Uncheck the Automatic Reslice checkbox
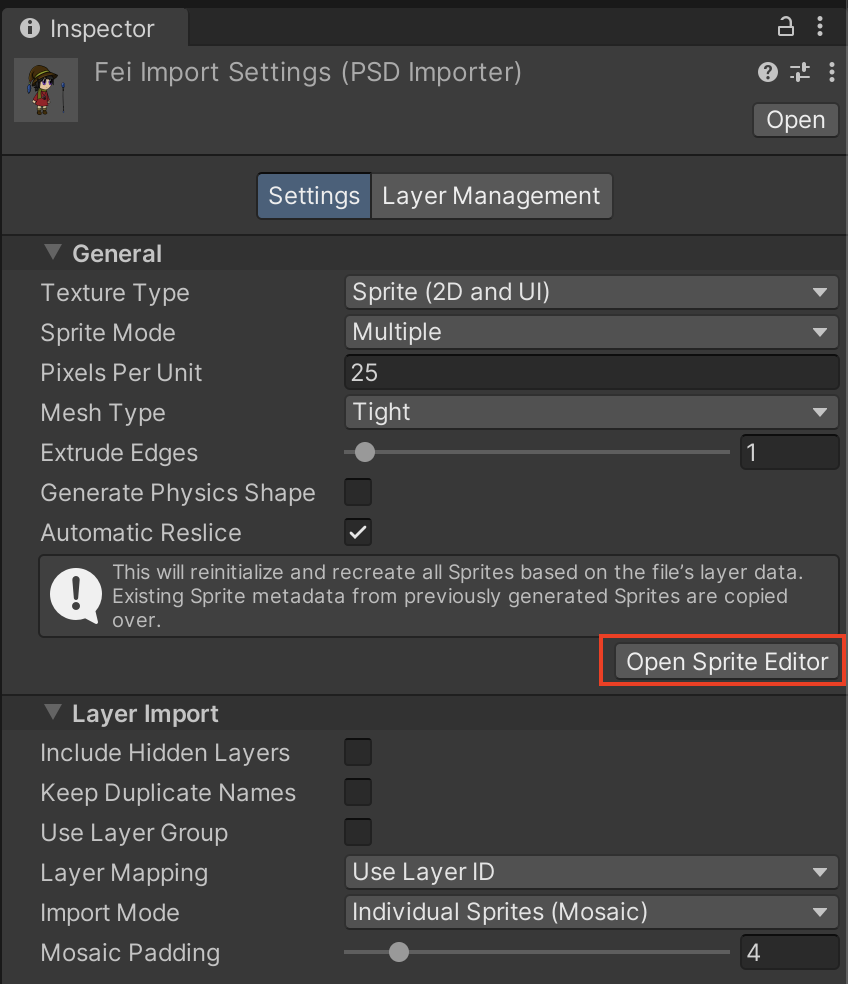This screenshot has height=984, width=848. [x=358, y=532]
